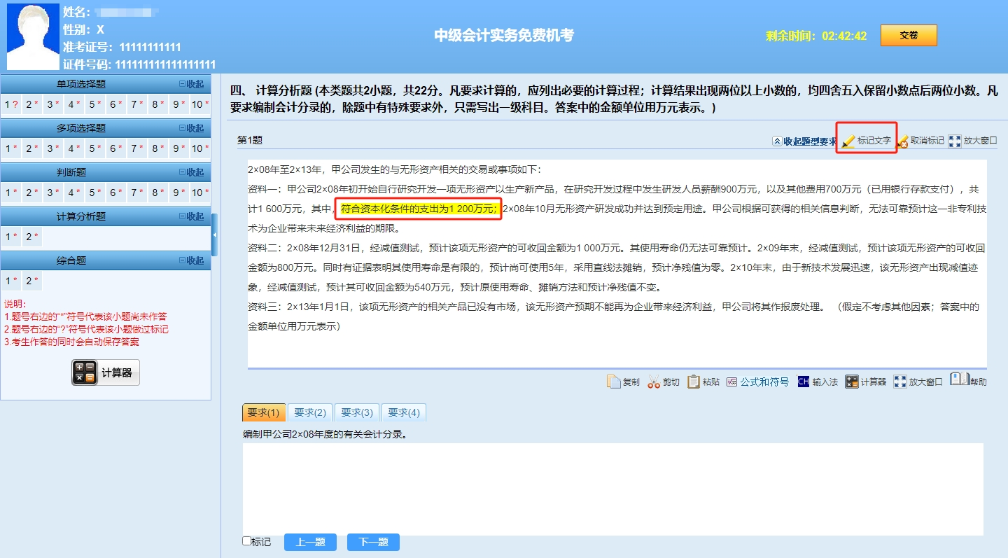Switch to the 要求(3) tab
This screenshot has height=558, width=1008.
(357, 412)
